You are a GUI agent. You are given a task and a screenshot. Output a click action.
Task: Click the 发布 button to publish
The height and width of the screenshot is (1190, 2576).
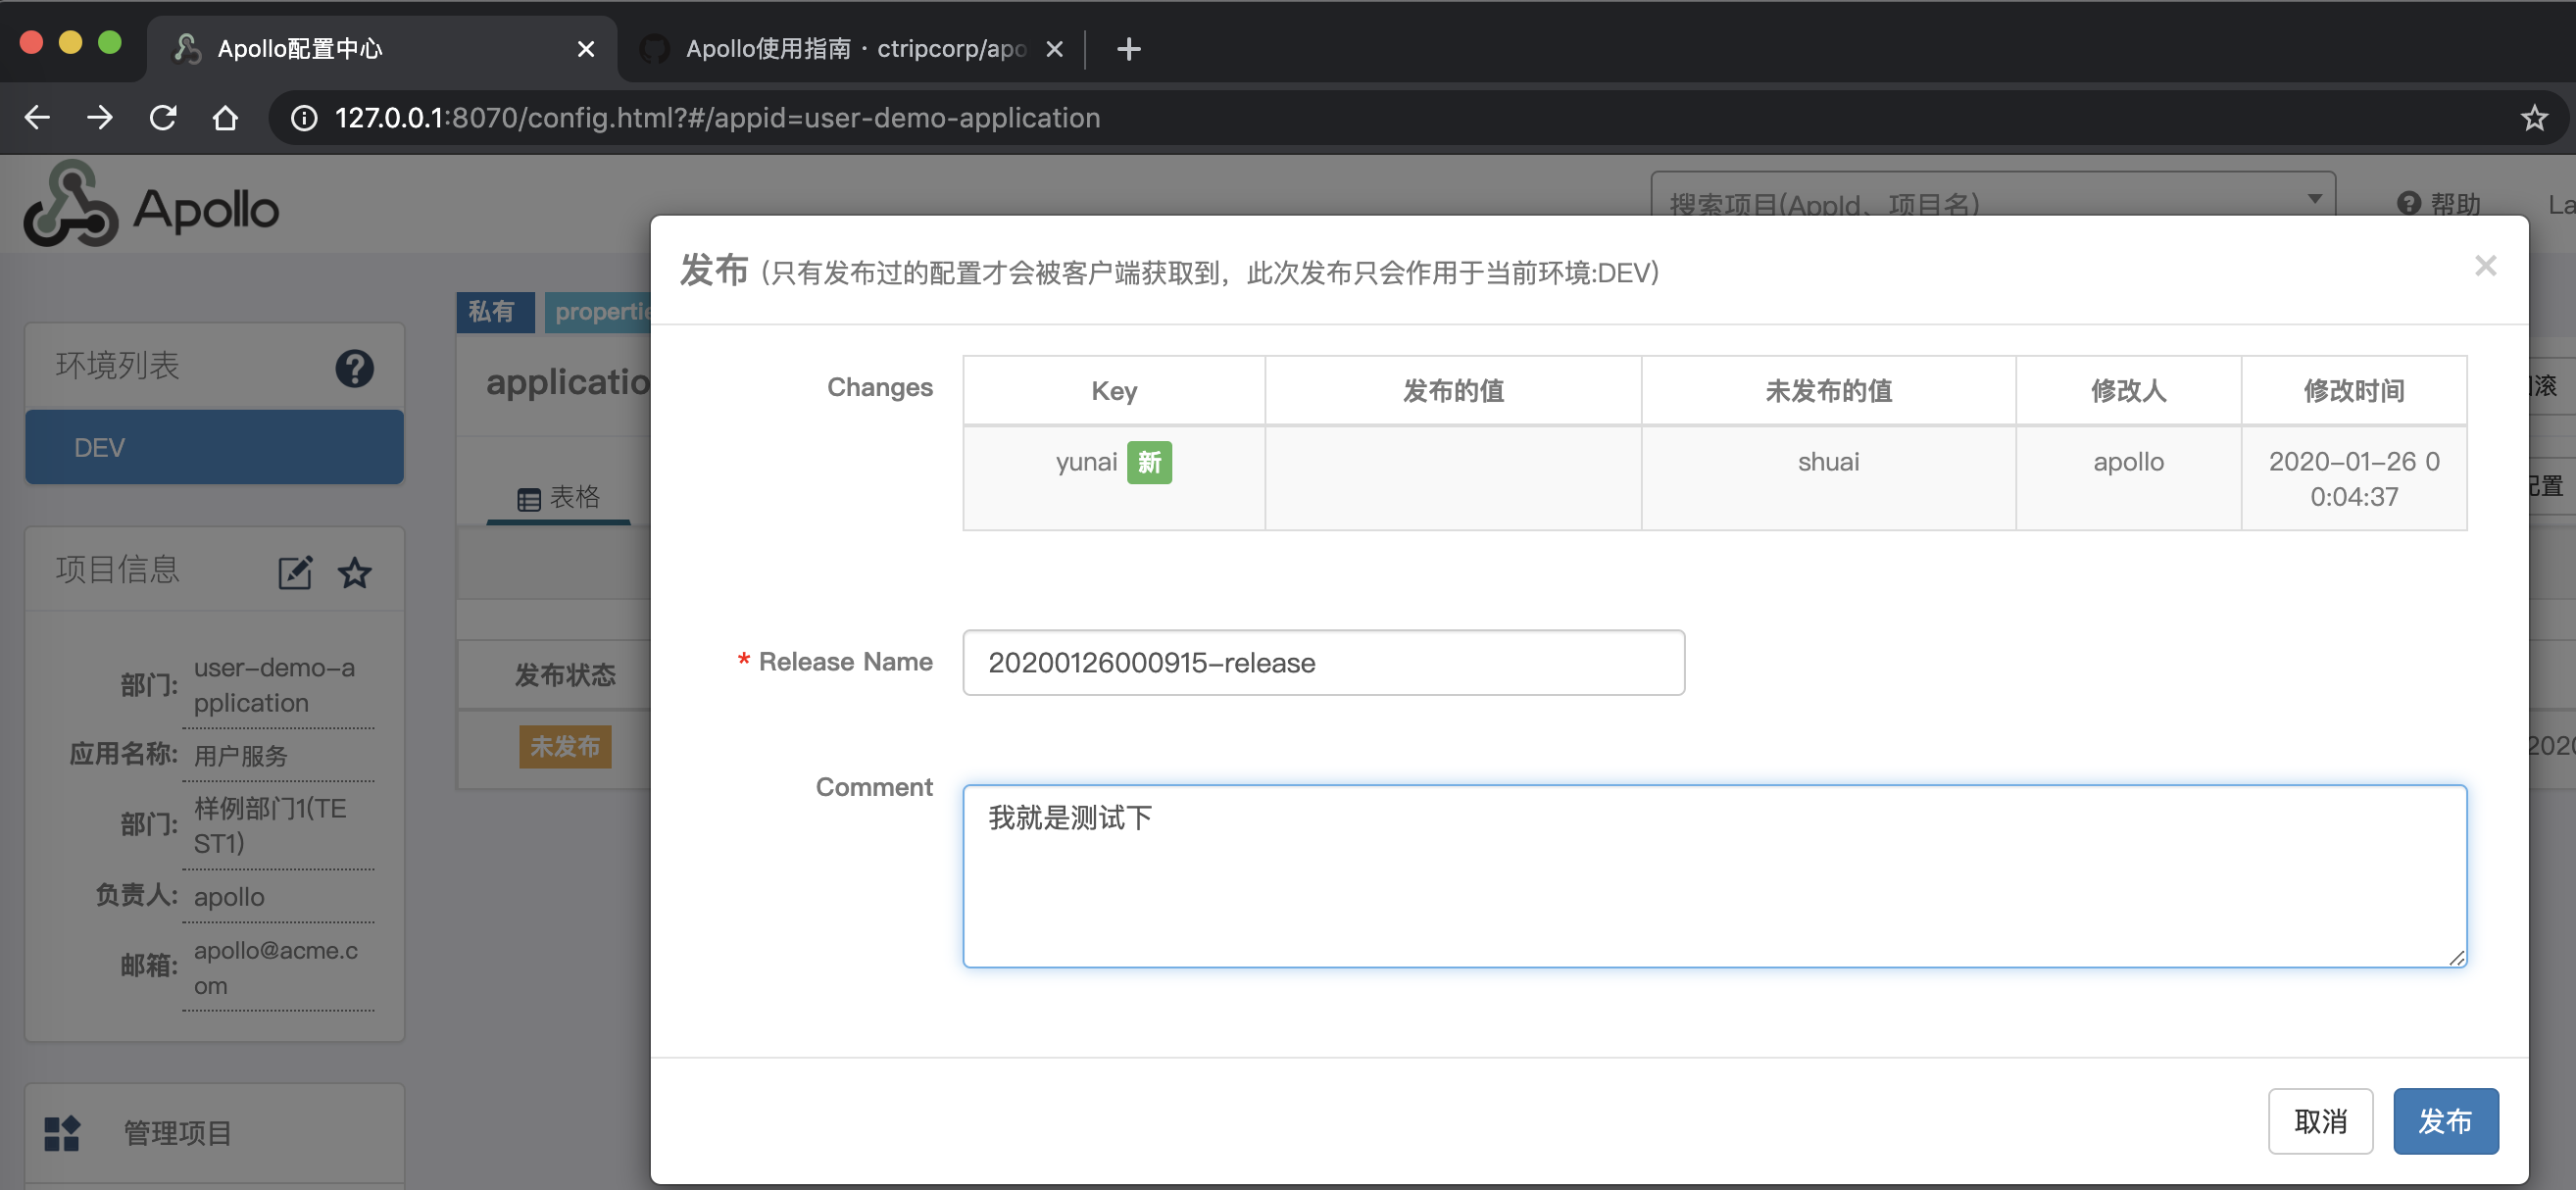[2446, 1121]
